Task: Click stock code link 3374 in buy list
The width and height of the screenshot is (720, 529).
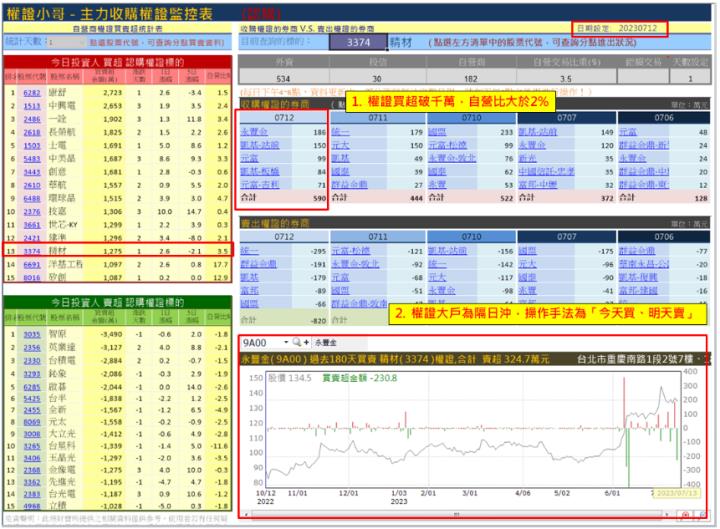Action: [x=32, y=251]
